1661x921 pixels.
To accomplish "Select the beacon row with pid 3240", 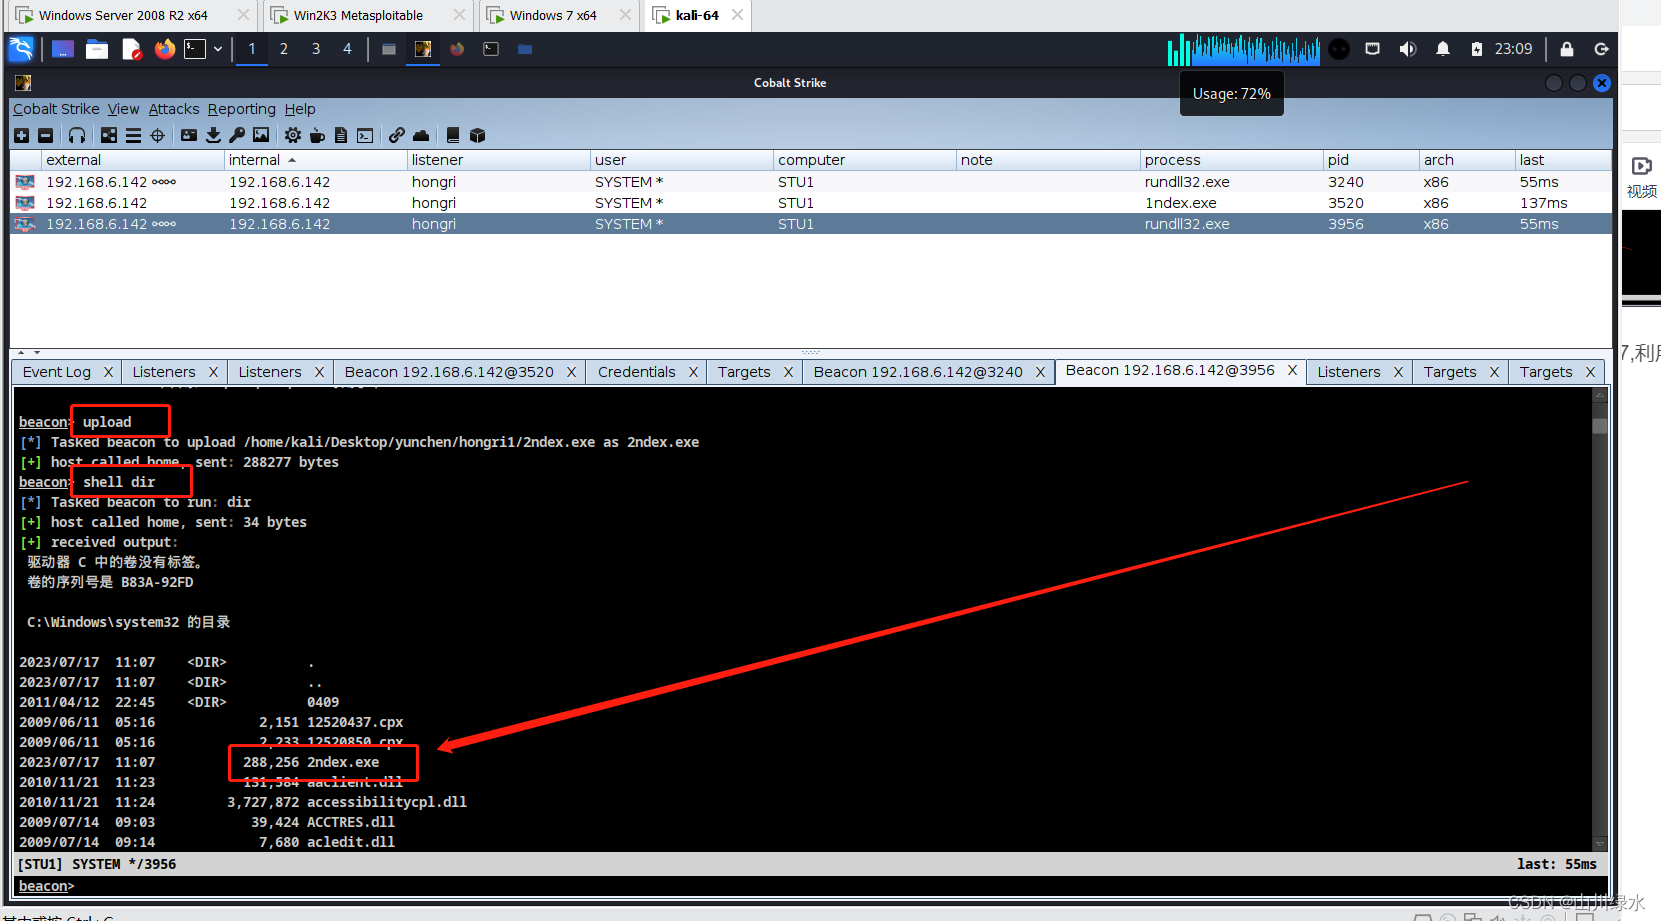I will pyautogui.click(x=811, y=182).
